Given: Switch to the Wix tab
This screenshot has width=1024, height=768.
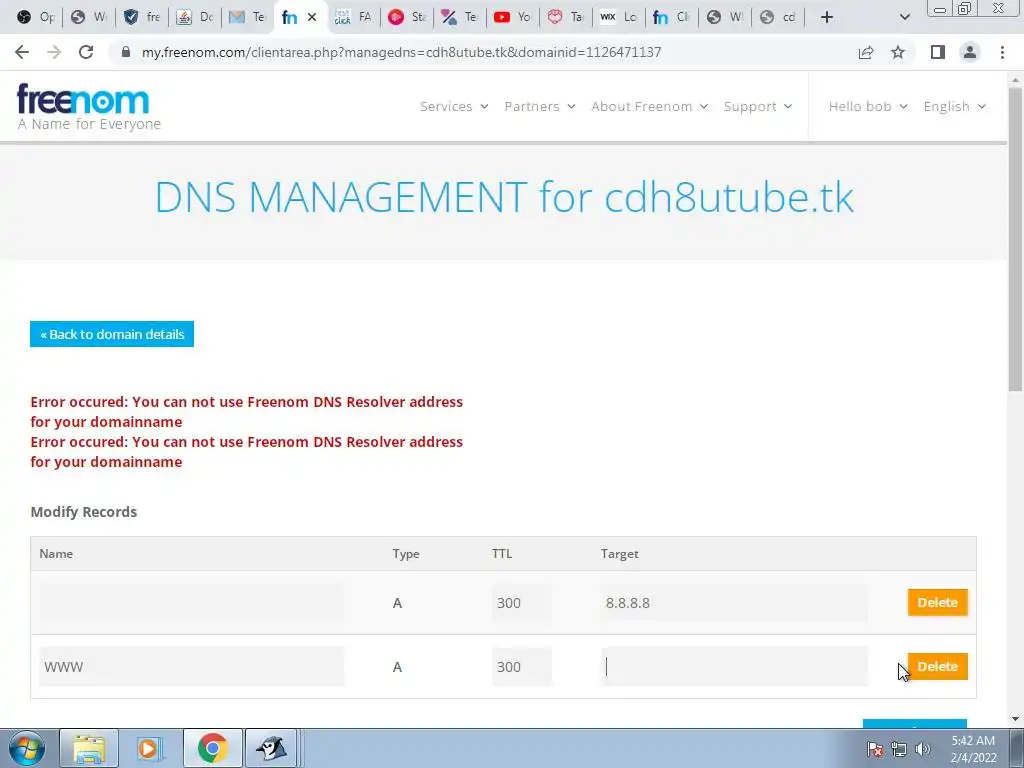Looking at the screenshot, I should click(618, 17).
